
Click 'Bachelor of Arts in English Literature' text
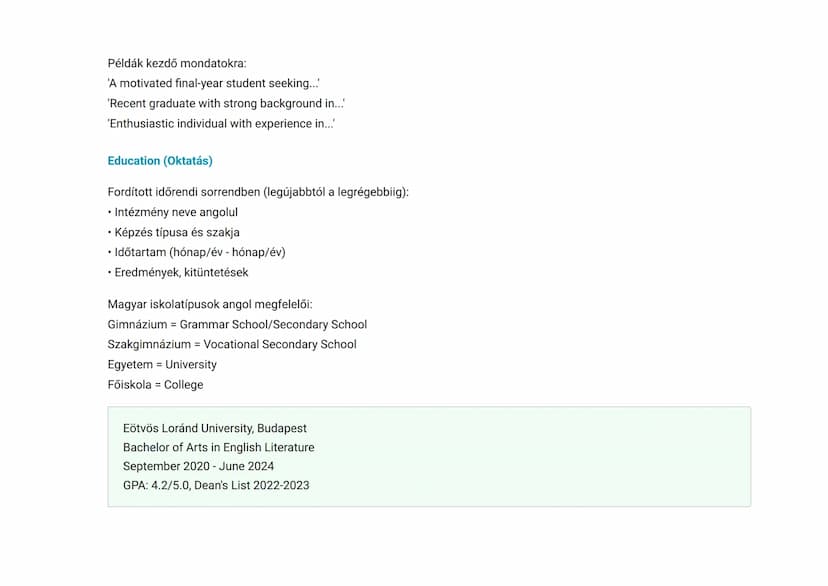tap(218, 447)
